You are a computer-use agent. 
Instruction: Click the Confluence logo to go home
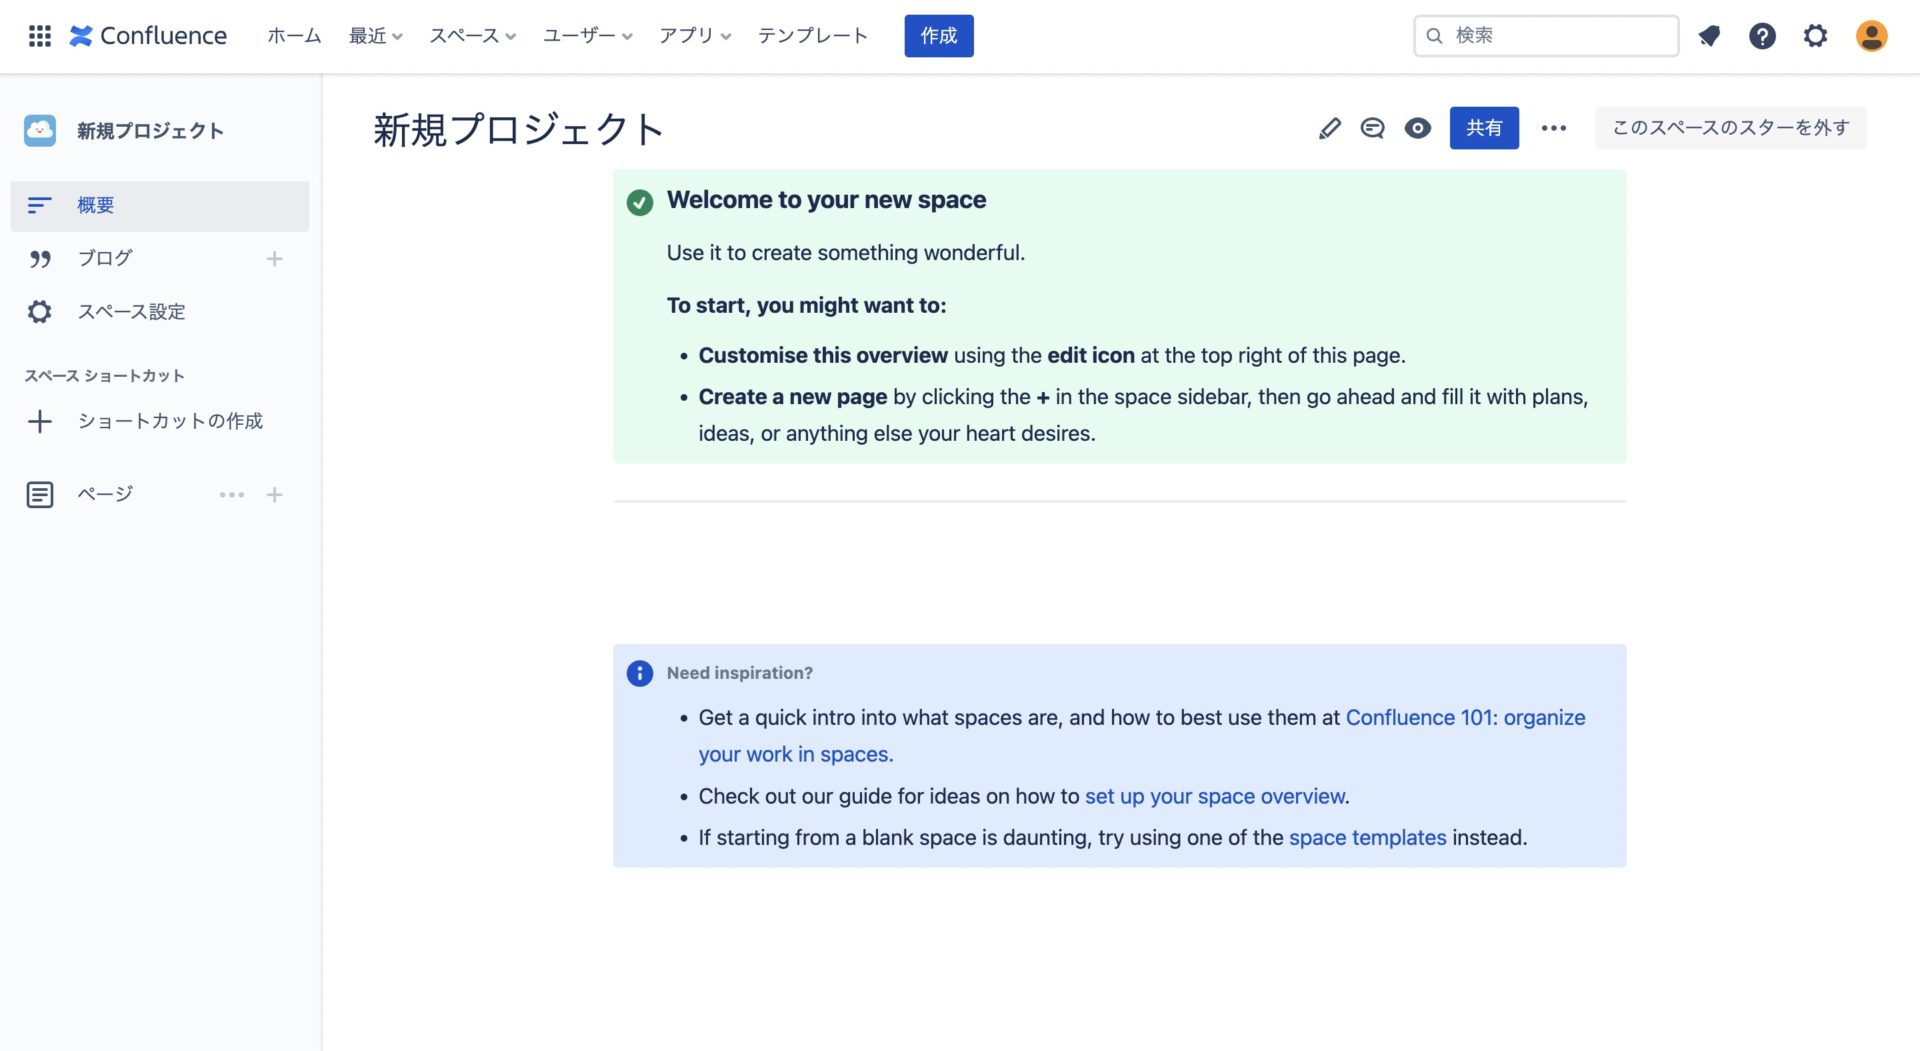pos(148,36)
